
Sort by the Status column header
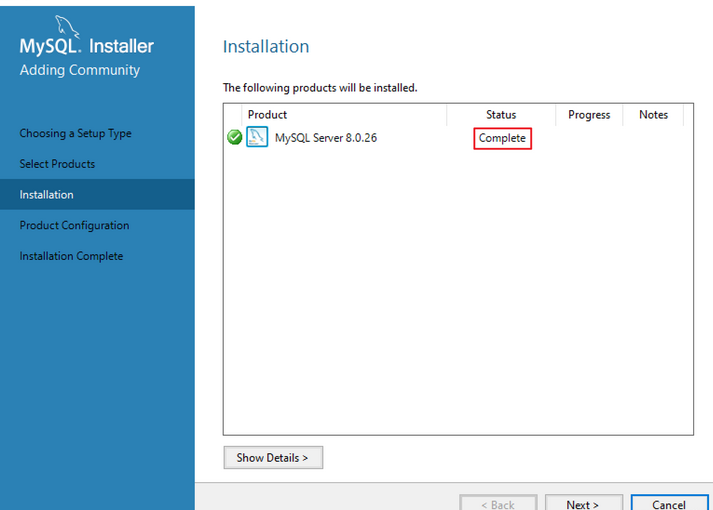tap(501, 115)
